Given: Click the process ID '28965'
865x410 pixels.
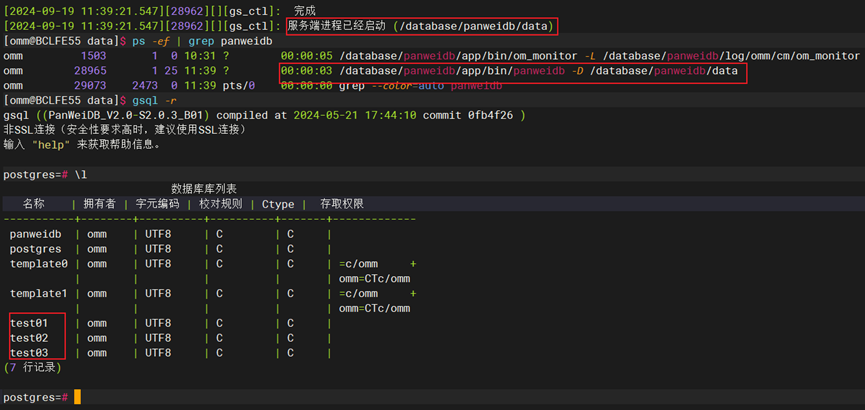Looking at the screenshot, I should point(90,71).
